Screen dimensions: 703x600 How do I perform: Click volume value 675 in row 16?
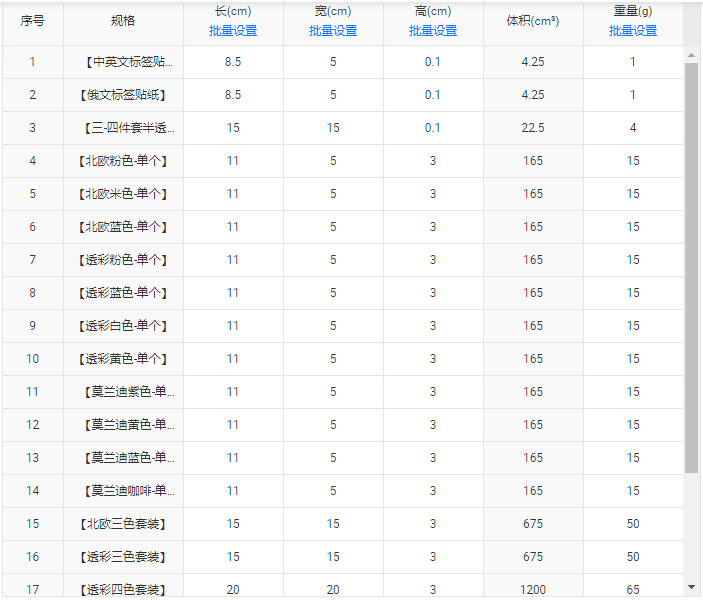tap(533, 557)
